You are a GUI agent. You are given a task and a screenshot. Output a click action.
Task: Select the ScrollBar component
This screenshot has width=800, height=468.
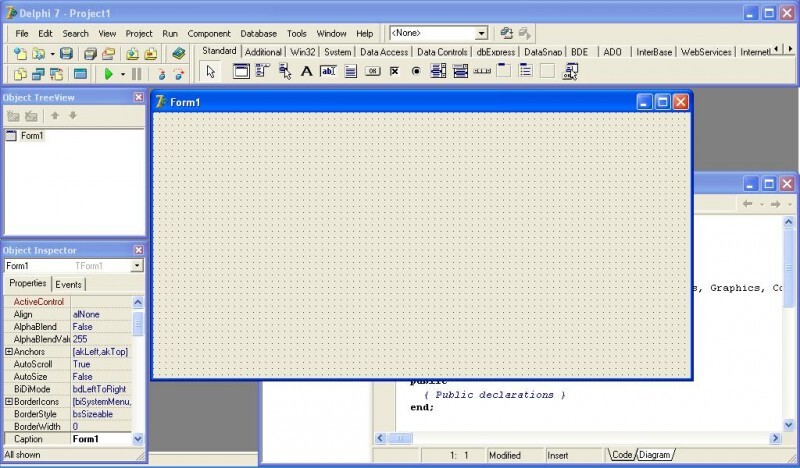pyautogui.click(x=482, y=71)
